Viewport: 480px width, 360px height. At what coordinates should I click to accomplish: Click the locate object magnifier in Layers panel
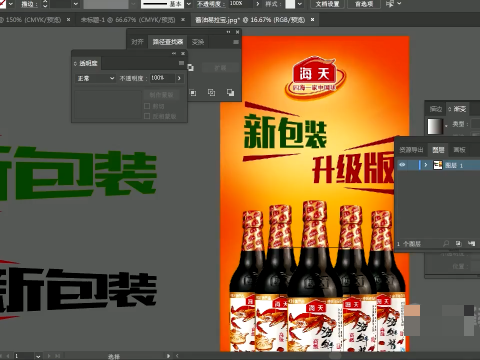[446, 244]
